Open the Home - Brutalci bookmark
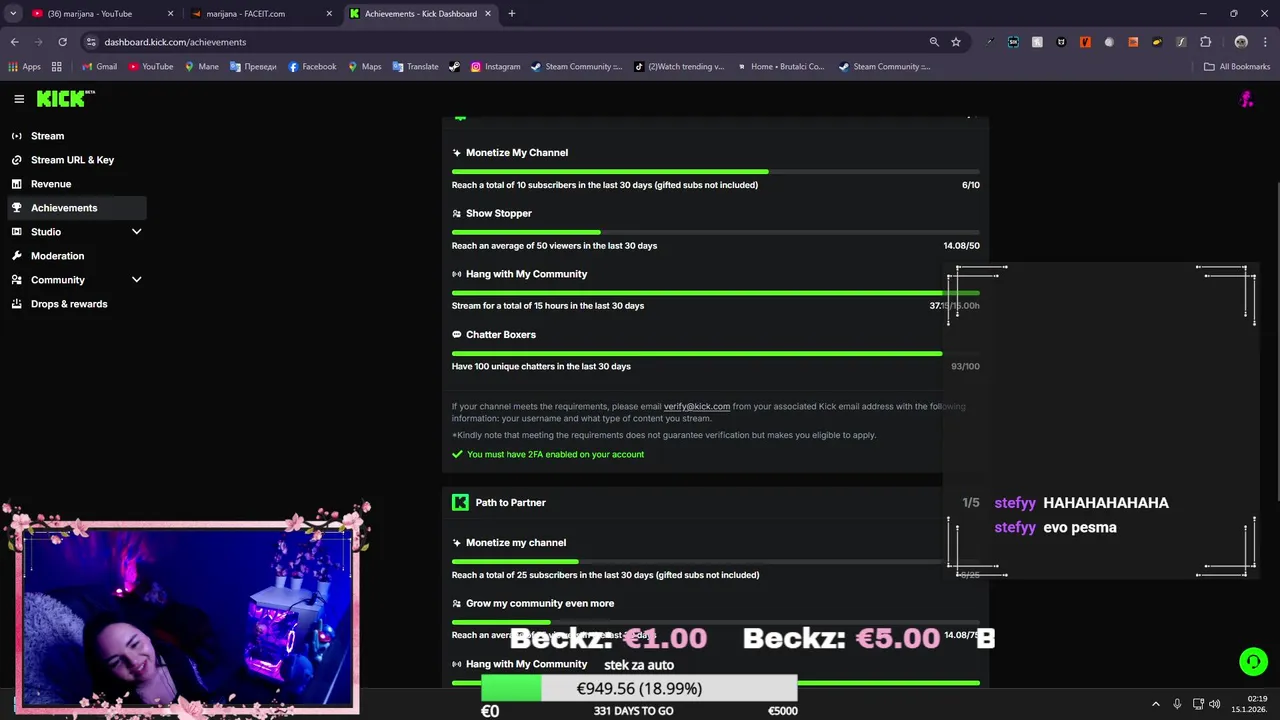The image size is (1280, 720). 780,67
